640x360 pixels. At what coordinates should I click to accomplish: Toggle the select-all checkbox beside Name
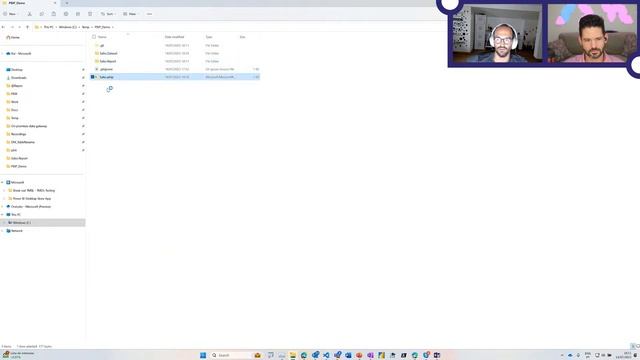[94, 37]
